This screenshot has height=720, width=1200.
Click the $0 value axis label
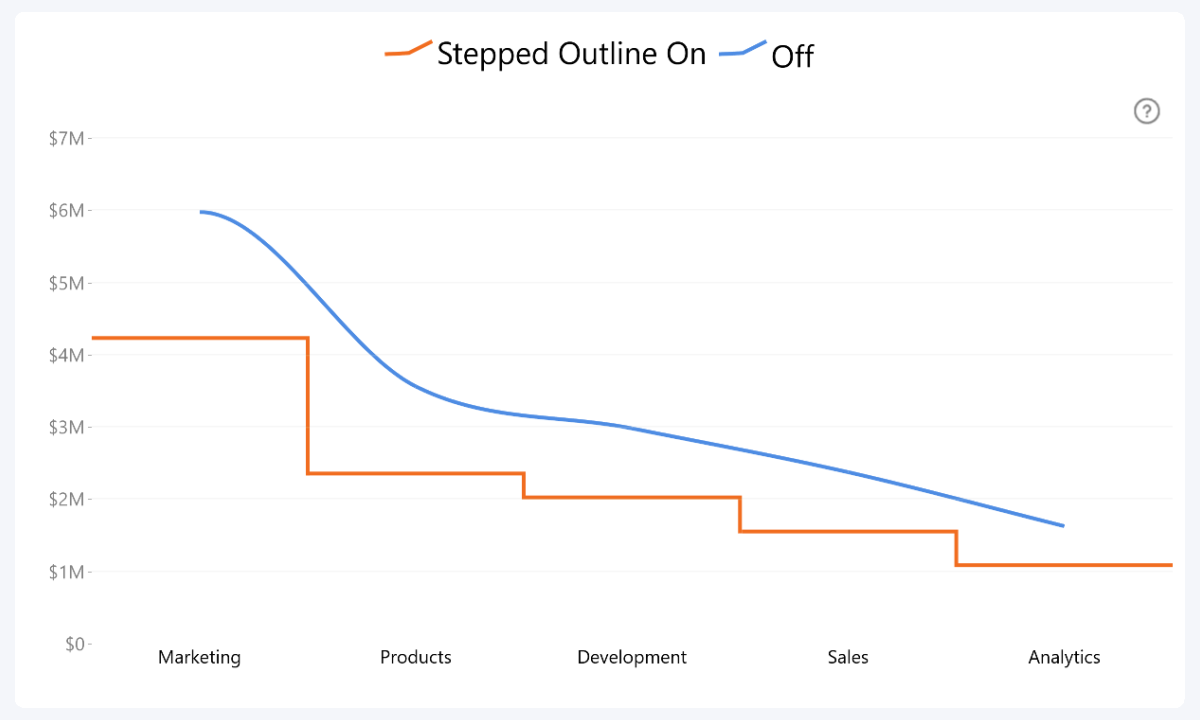[x=72, y=644]
